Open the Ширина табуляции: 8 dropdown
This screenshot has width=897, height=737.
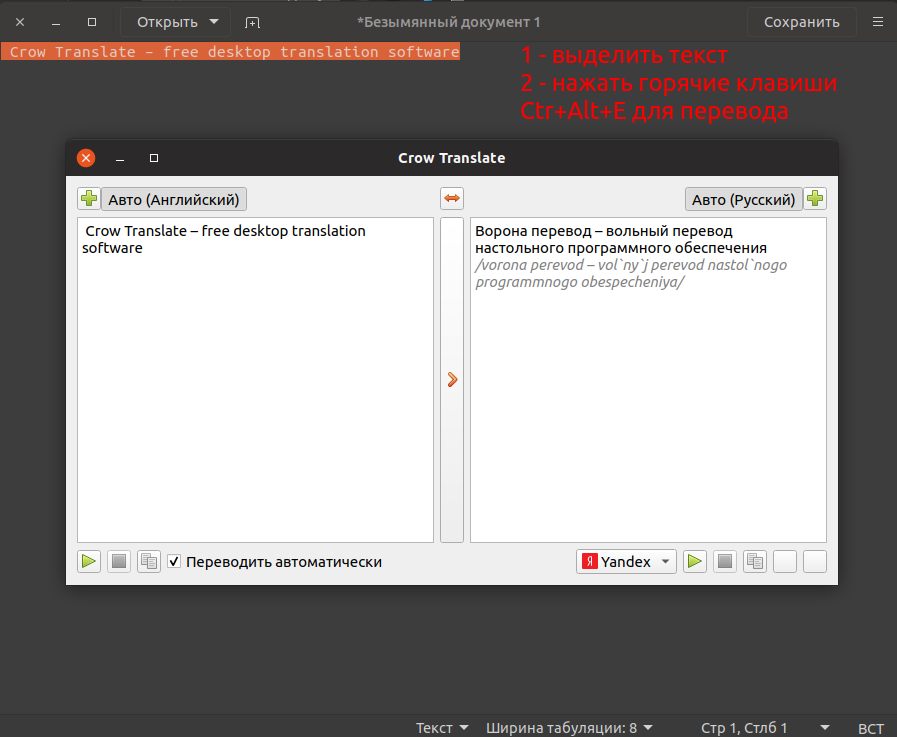(569, 727)
